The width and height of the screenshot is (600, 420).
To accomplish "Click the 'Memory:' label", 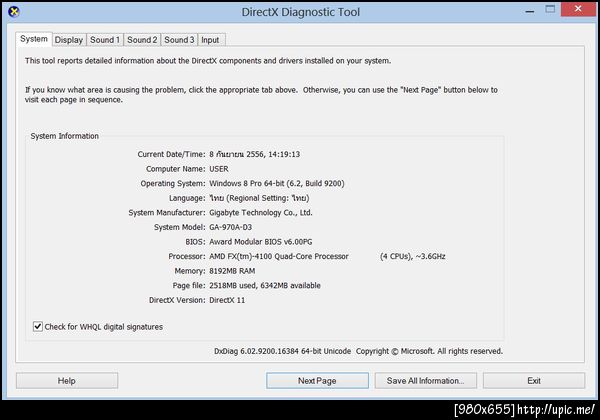I will coord(190,271).
